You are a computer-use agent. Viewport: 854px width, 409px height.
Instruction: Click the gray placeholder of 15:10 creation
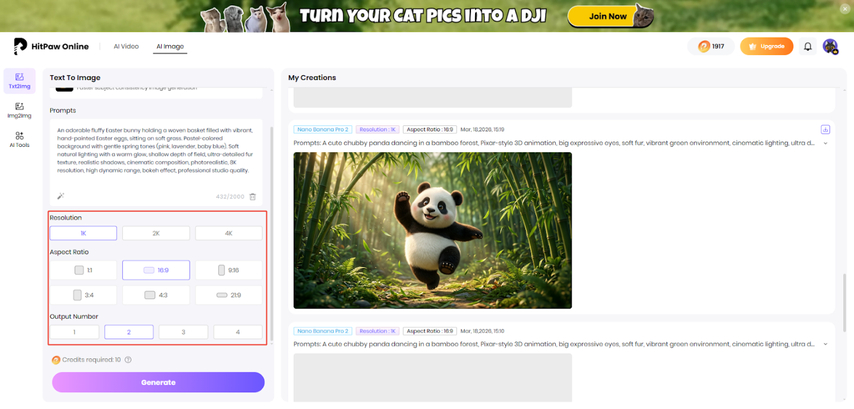click(x=432, y=378)
